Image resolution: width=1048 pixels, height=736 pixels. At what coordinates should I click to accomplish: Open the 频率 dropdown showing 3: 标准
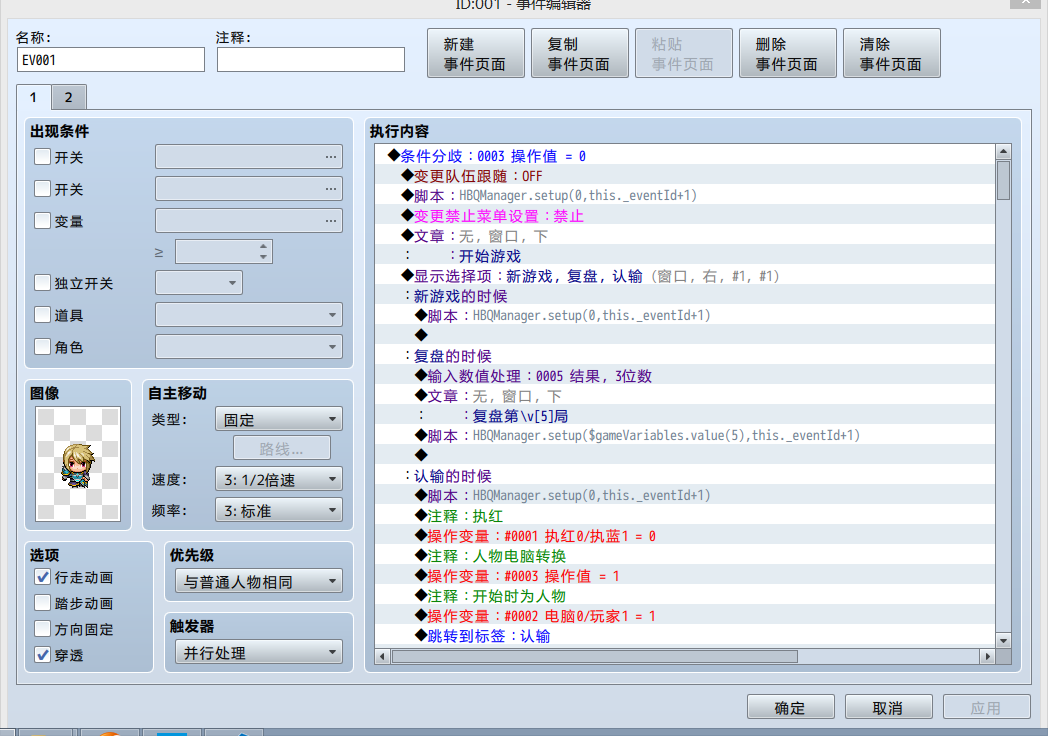click(279, 511)
